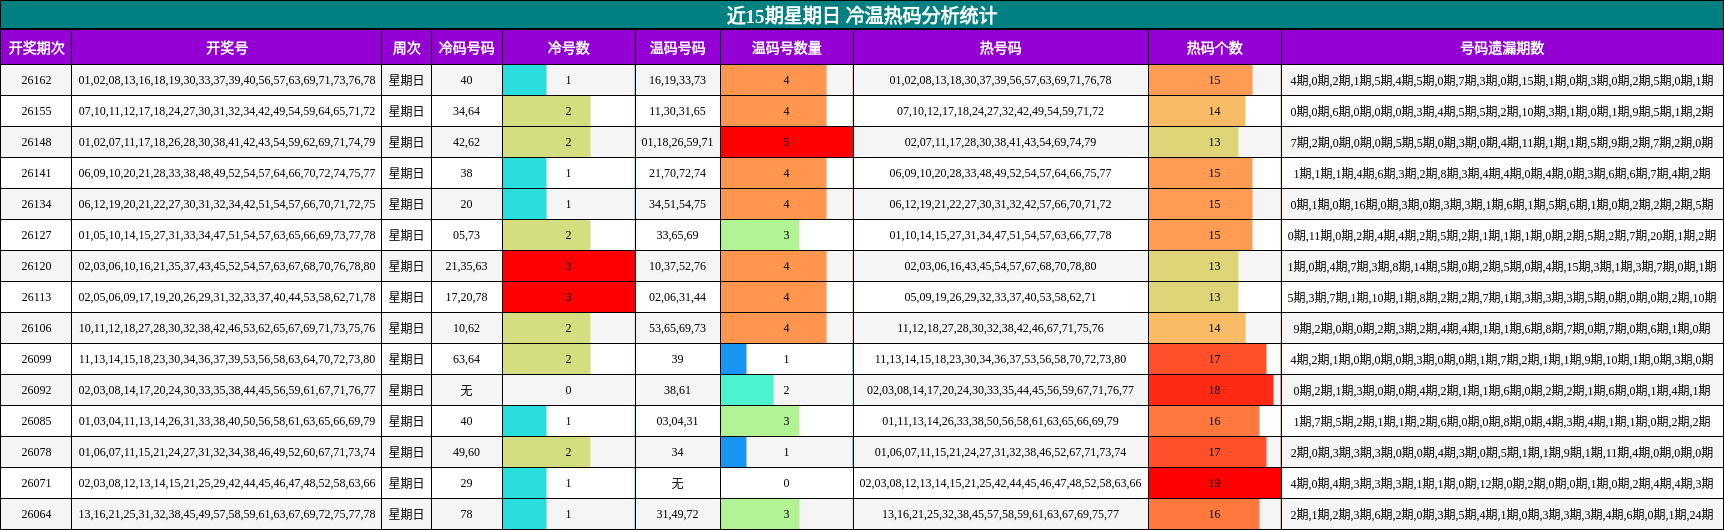This screenshot has height=530, width=1724.
Task: Click warm code cell "53,65,69,73"
Action: click(677, 328)
